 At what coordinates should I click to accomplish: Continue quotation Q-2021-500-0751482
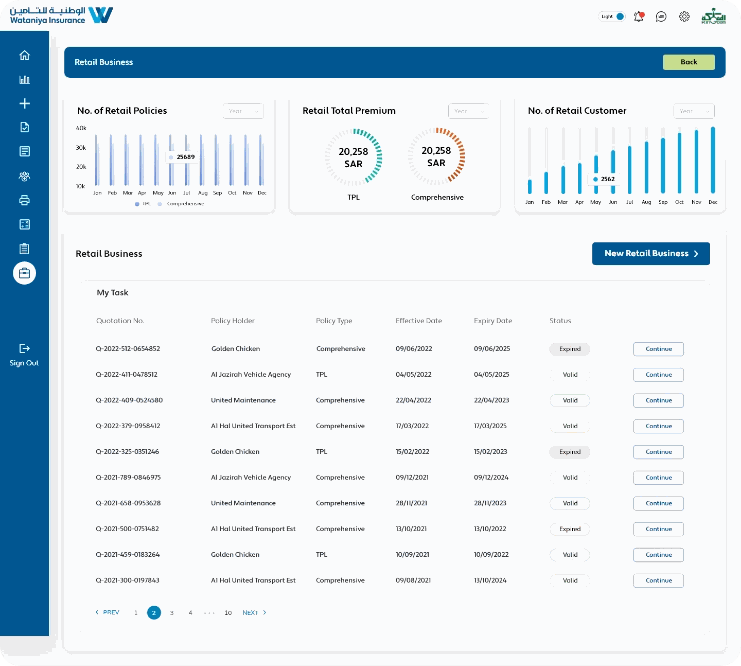658,529
